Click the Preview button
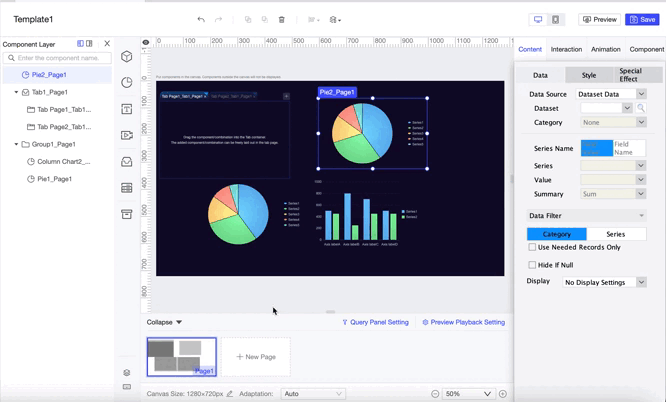666x402 pixels. [599, 20]
